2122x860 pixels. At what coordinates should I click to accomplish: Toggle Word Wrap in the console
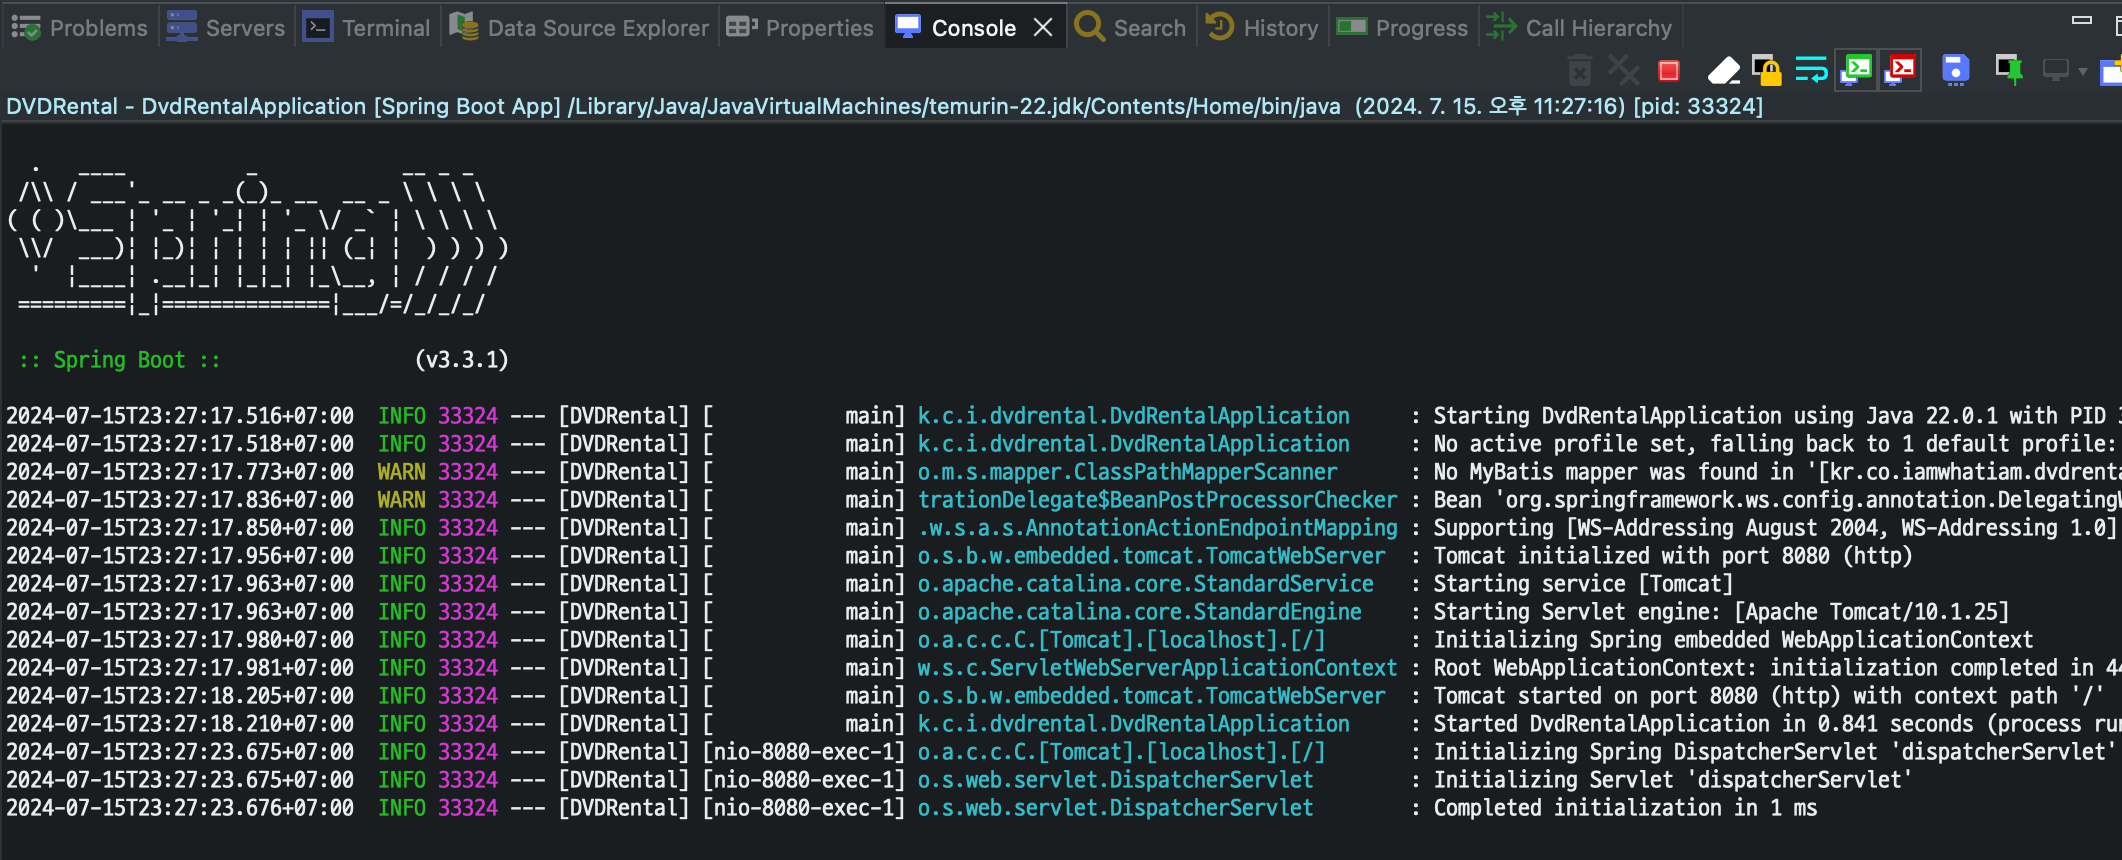point(1811,70)
